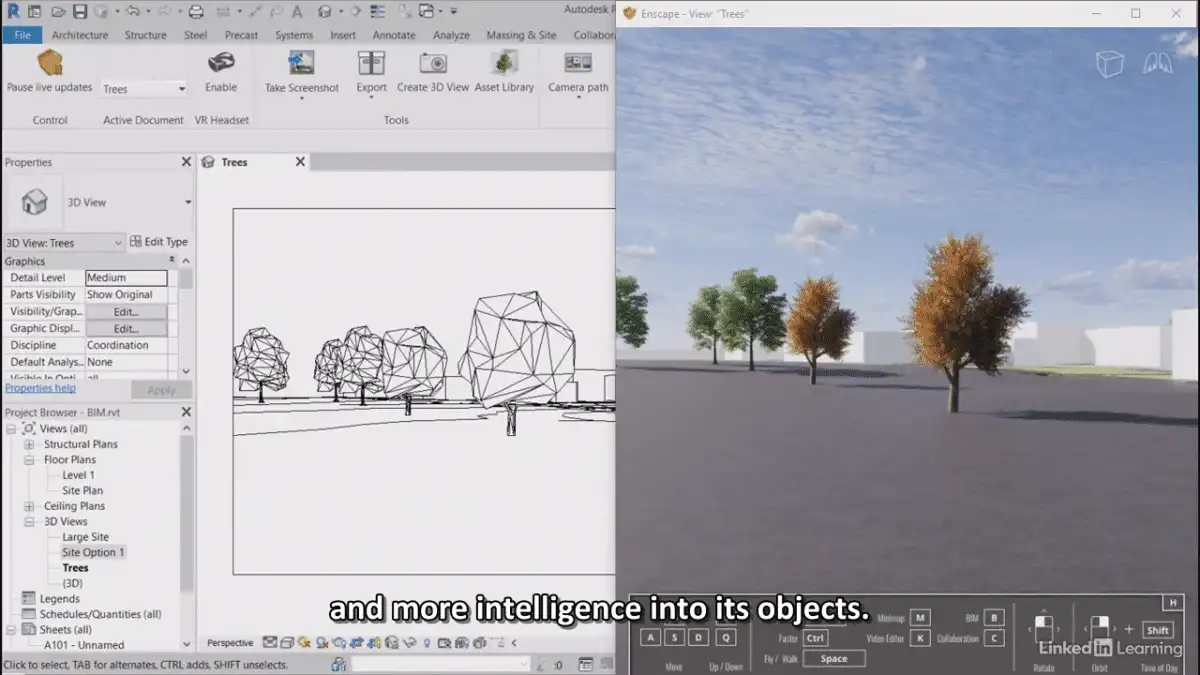Image resolution: width=1200 pixels, height=675 pixels.
Task: Click the Undo arrow in quick access toolbar
Action: pyautogui.click(x=131, y=12)
